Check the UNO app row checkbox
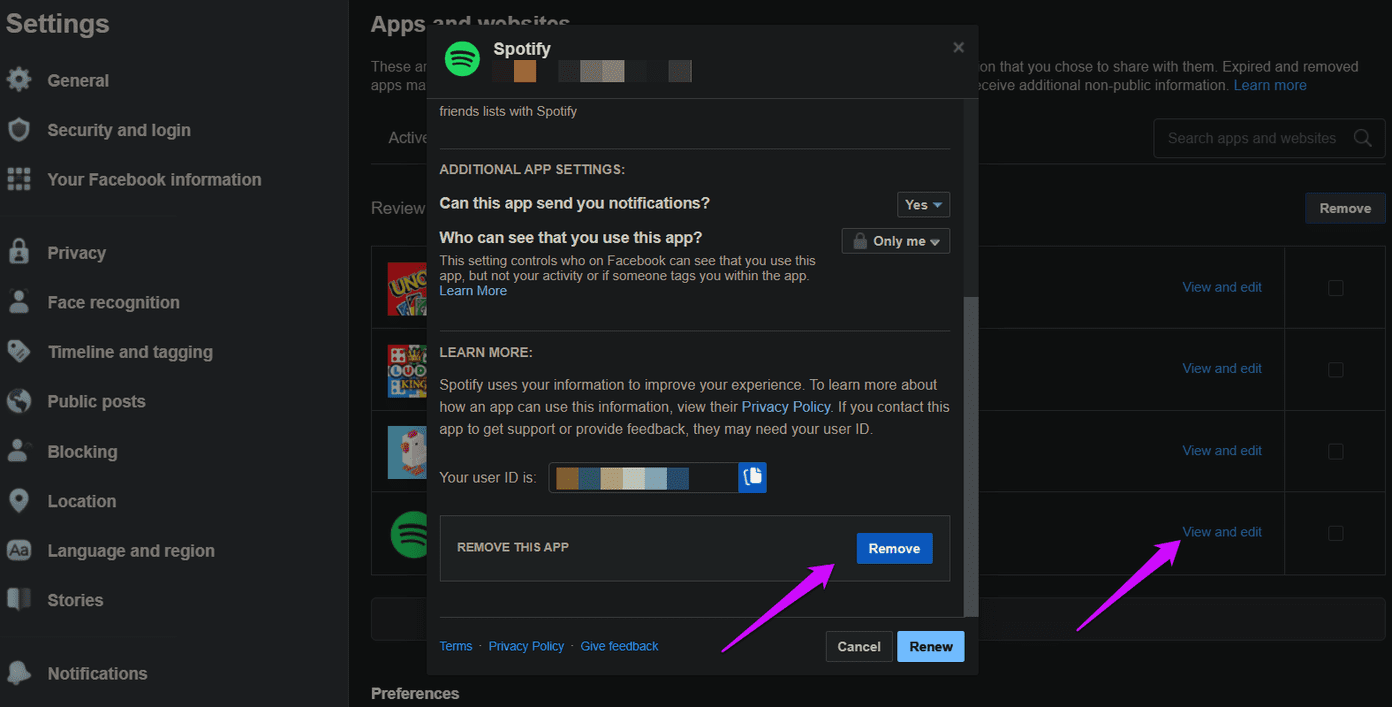Image resolution: width=1392 pixels, height=707 pixels. click(x=1335, y=288)
